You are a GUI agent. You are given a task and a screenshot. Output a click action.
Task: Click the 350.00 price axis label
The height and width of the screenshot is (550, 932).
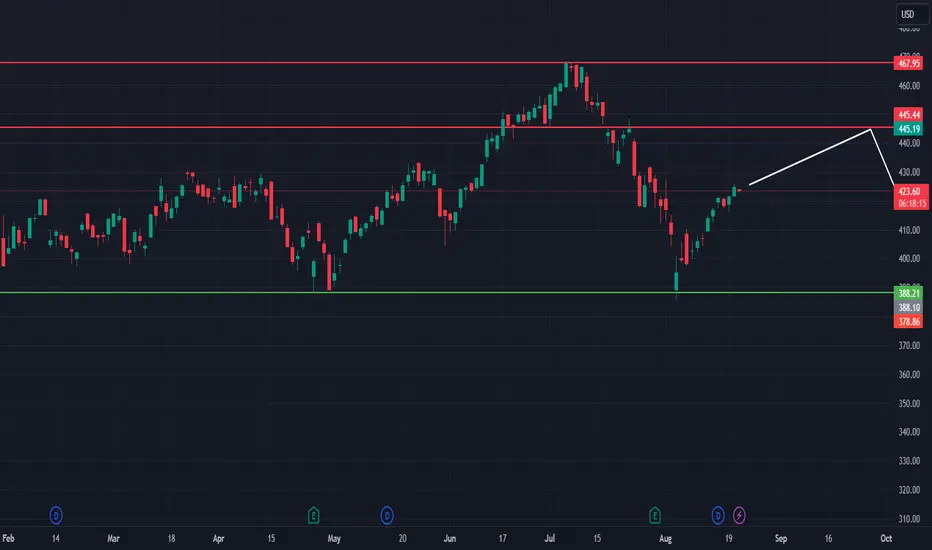(909, 403)
